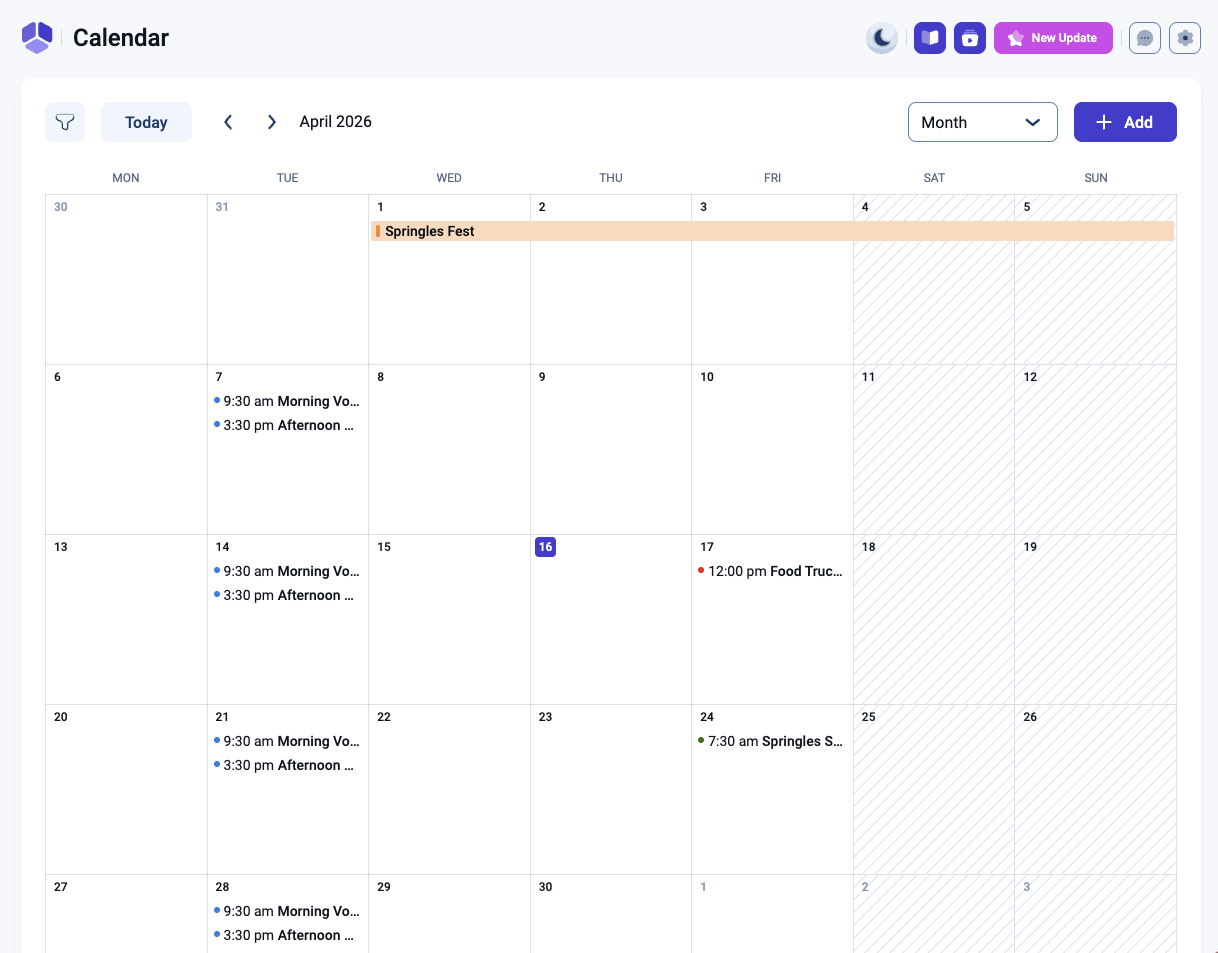Viewport: 1218px width, 953px height.
Task: Toggle dark mode with the moon icon
Action: (x=881, y=38)
